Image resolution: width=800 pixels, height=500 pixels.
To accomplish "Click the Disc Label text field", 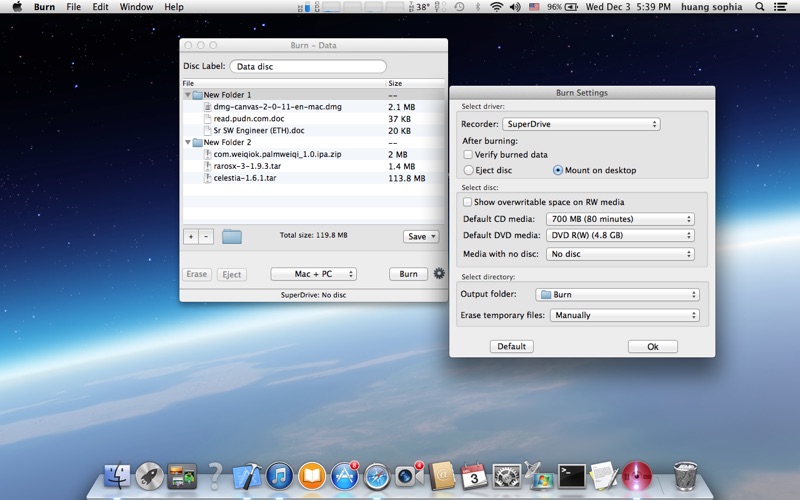I will click(308, 66).
